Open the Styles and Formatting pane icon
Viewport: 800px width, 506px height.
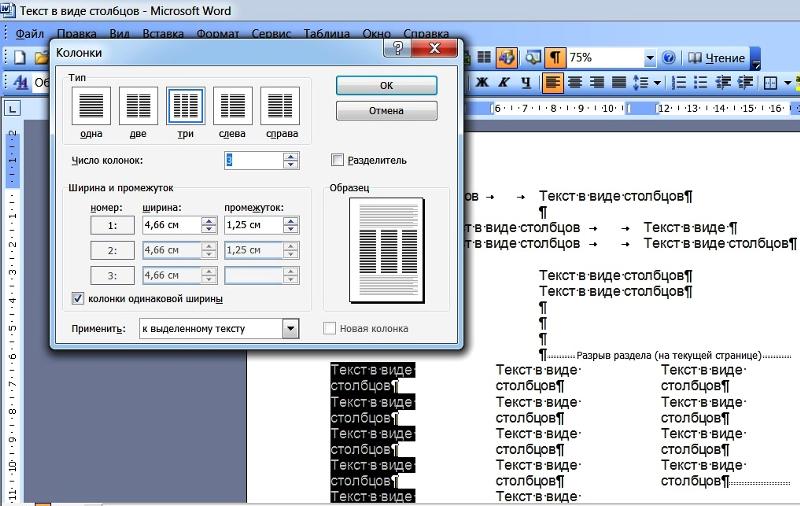[20, 82]
